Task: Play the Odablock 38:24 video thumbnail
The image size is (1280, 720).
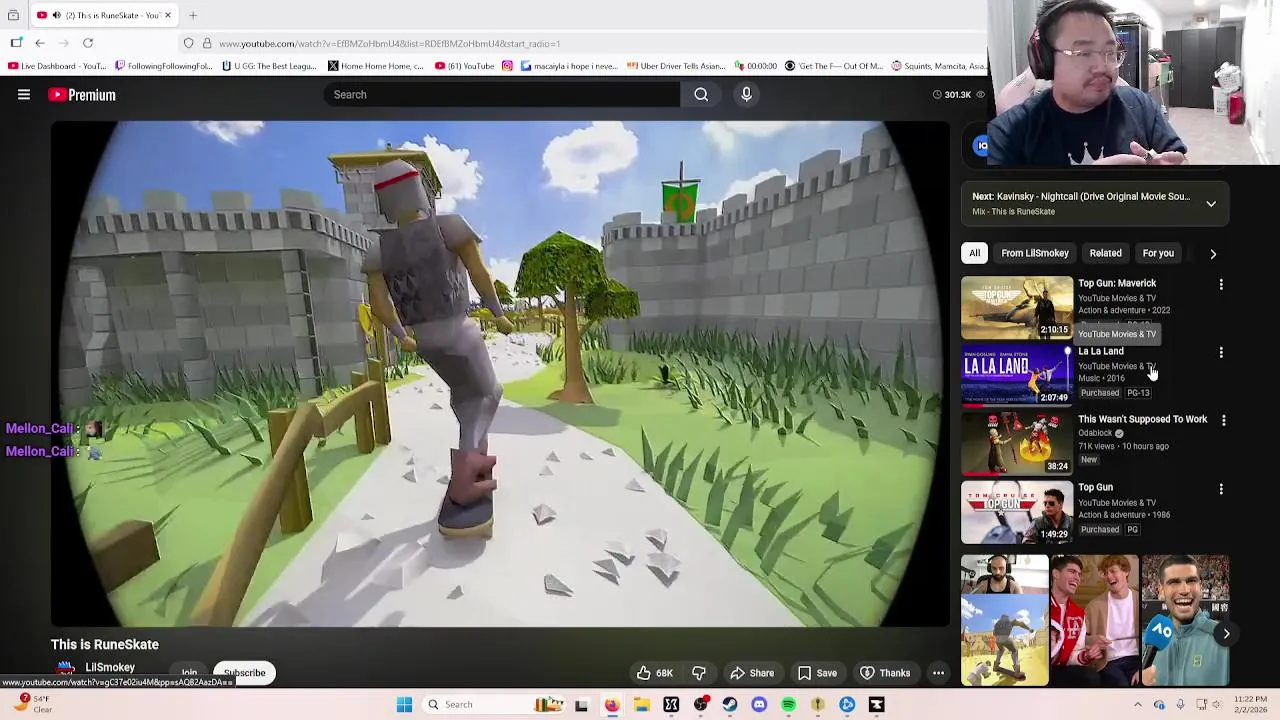Action: point(1017,443)
